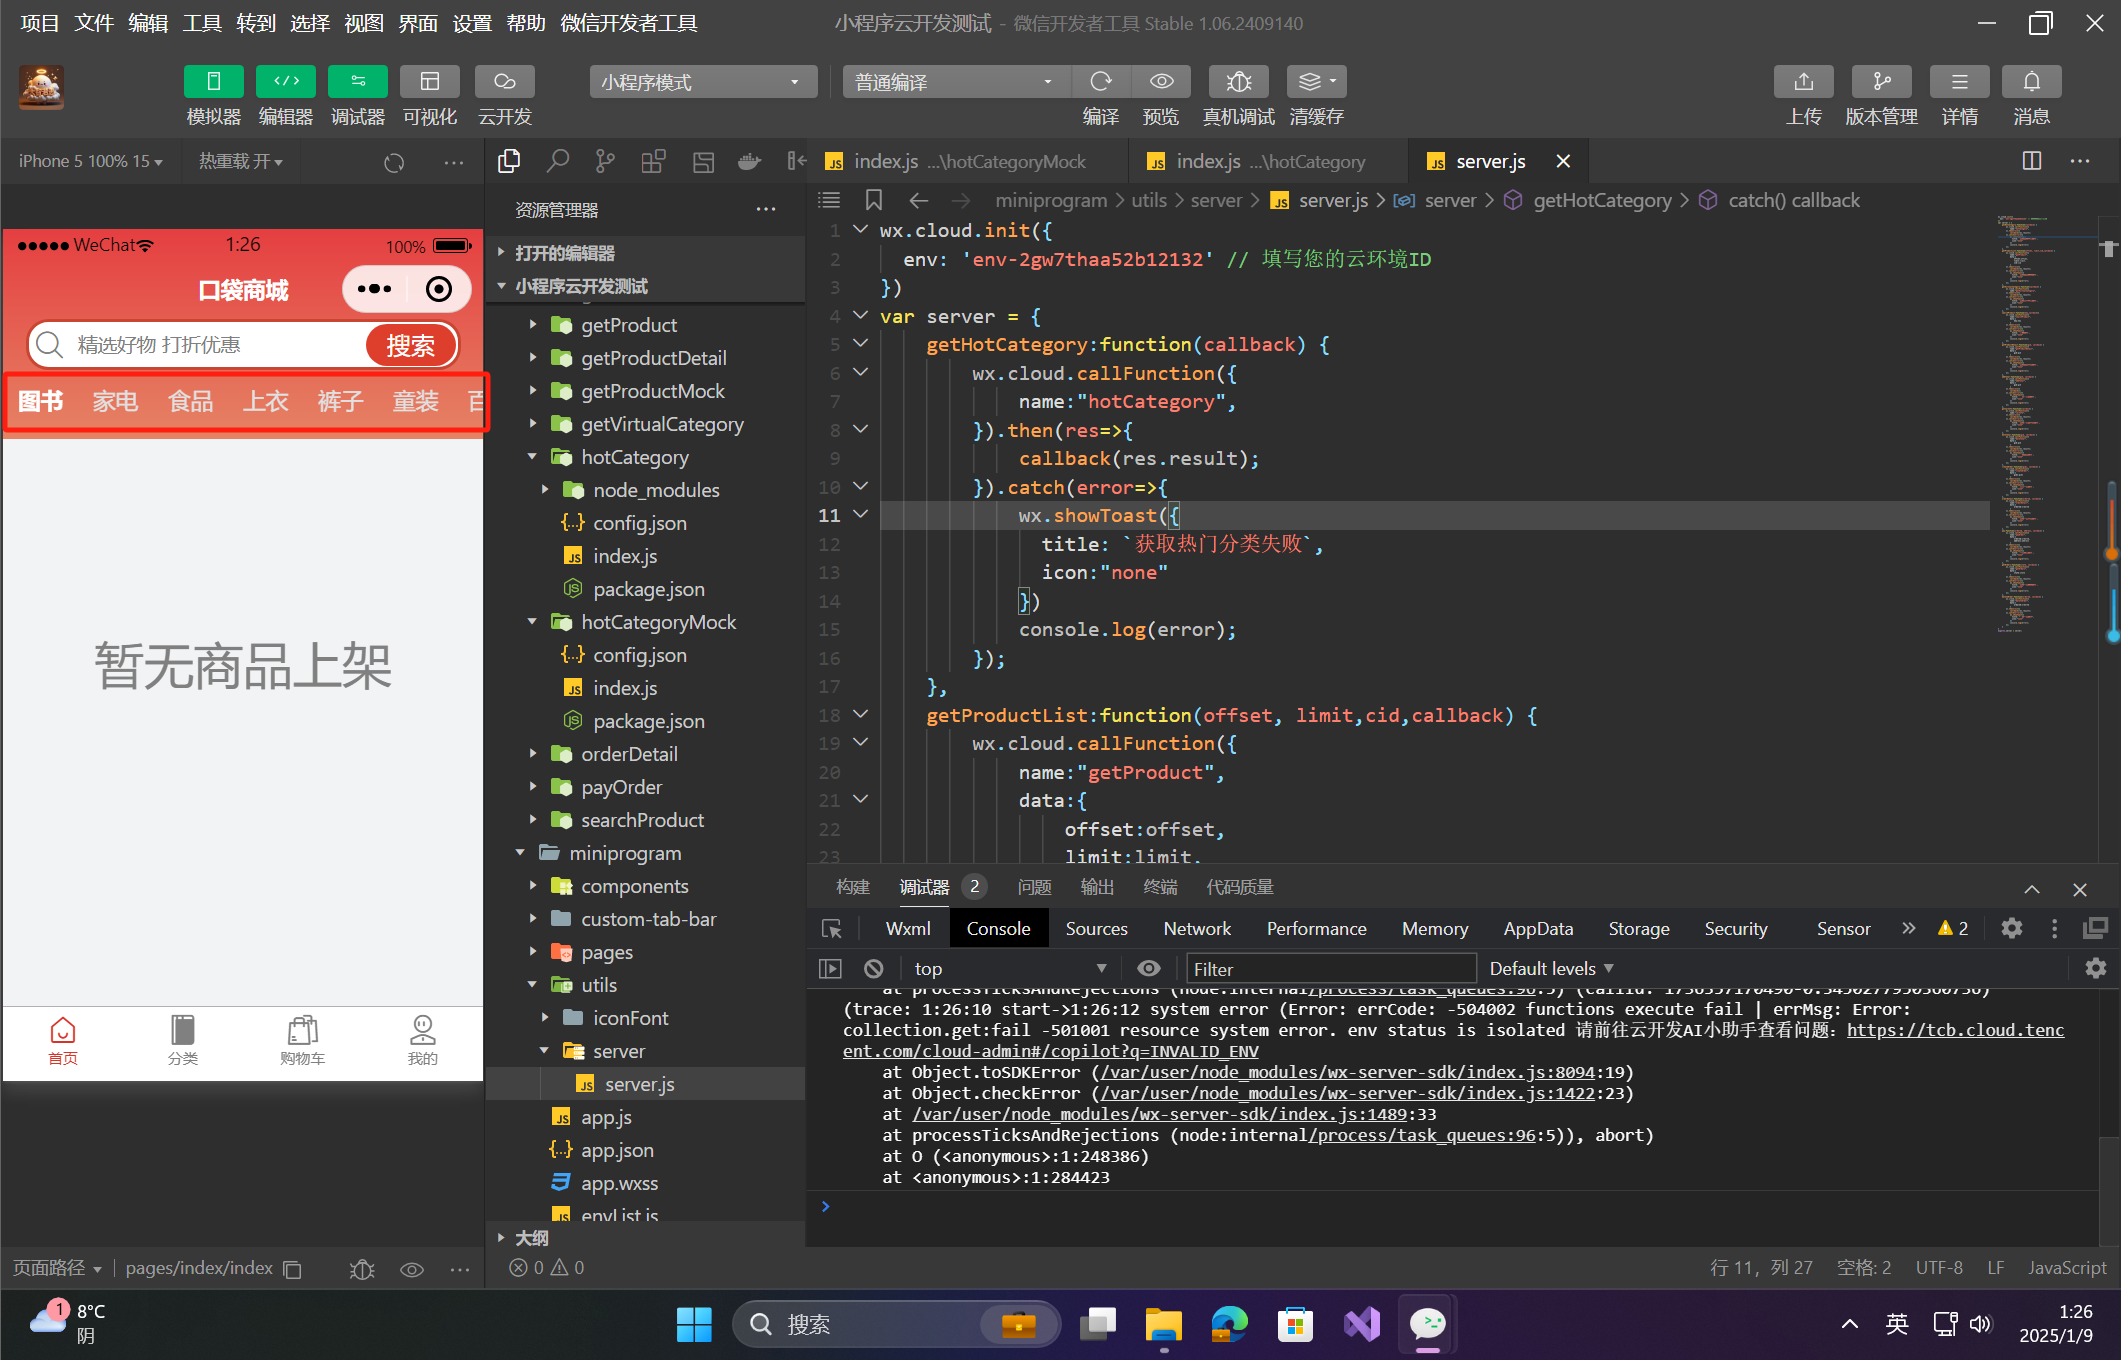Toggle the 调试器 debugger panel button
The image size is (2121, 1360).
point(357,82)
